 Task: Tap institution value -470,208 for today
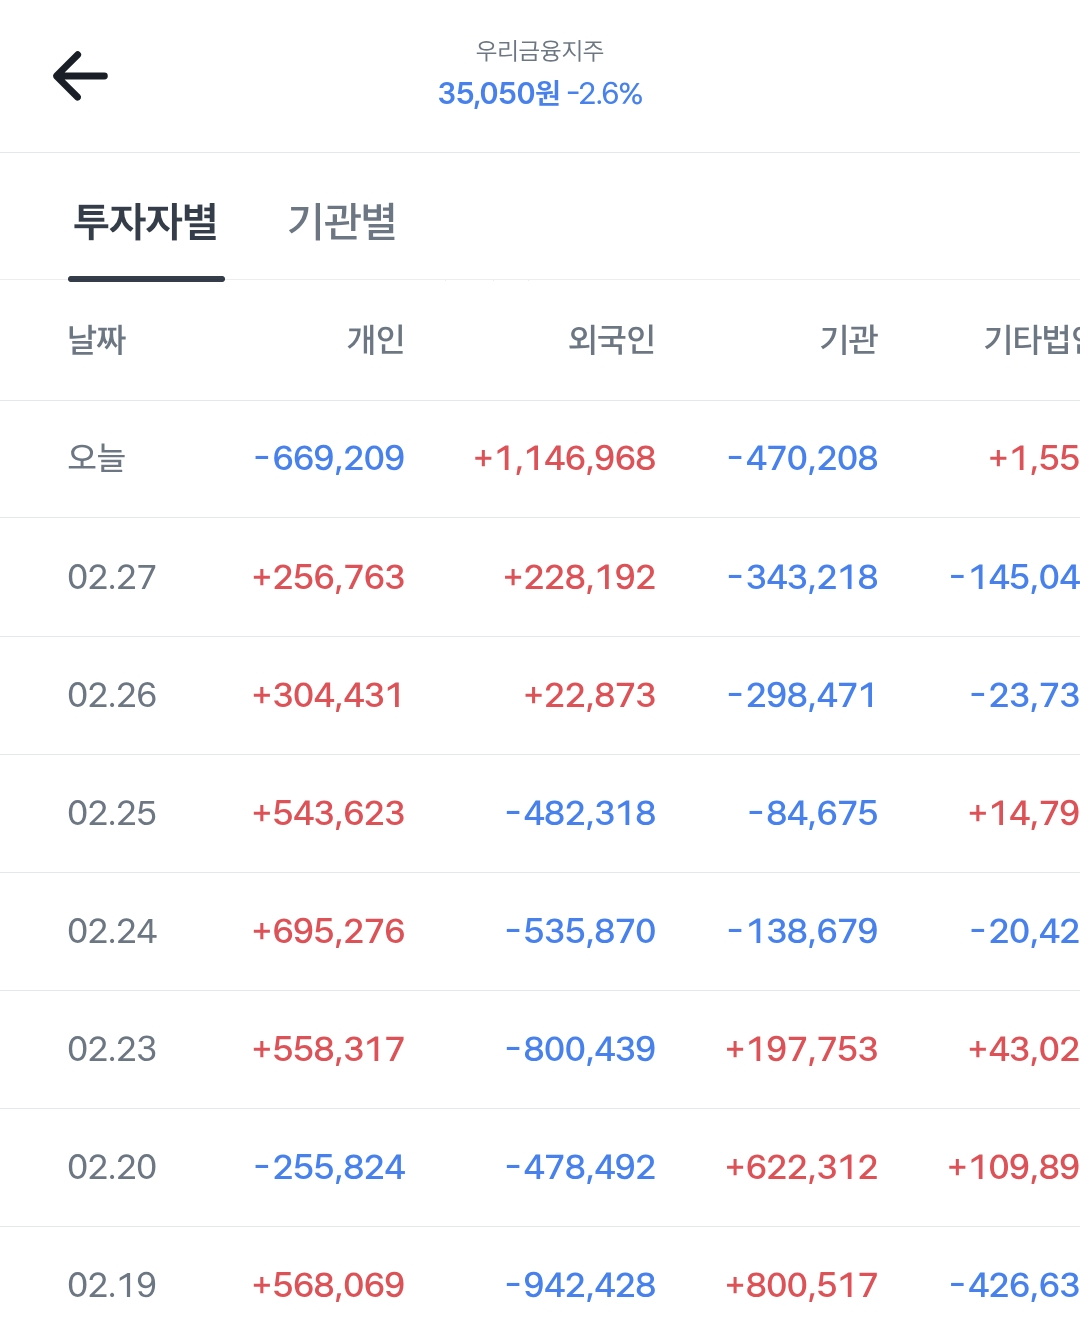[x=802, y=458]
